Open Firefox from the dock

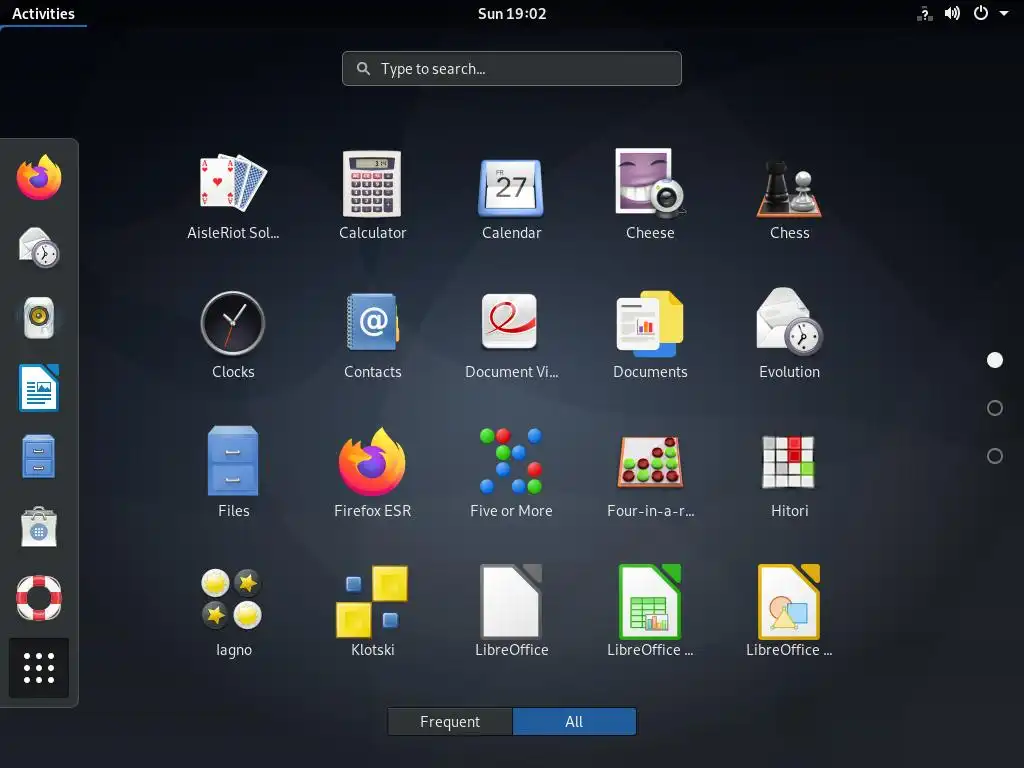click(39, 178)
